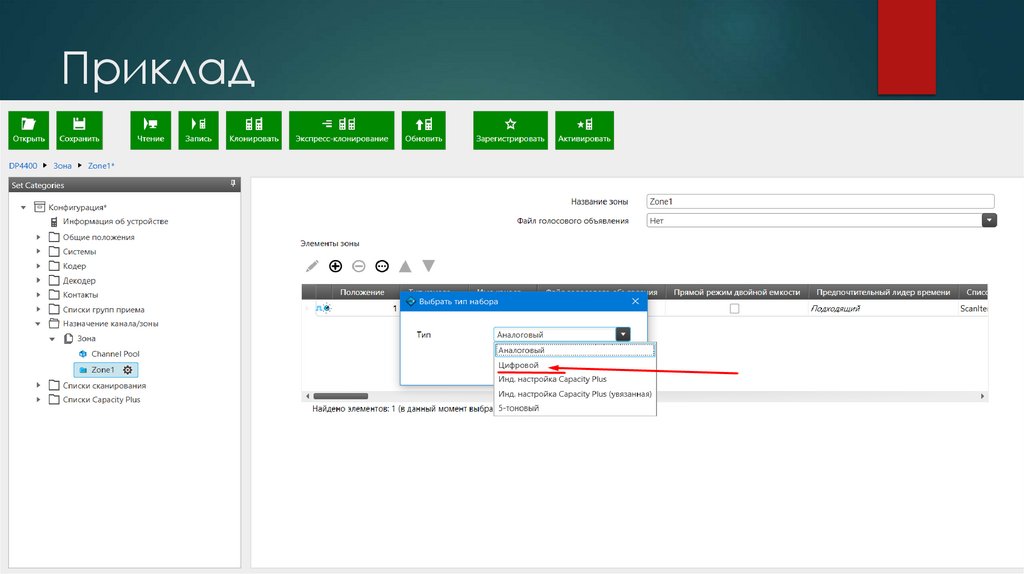Expand Списки групп приема node

coord(38,310)
